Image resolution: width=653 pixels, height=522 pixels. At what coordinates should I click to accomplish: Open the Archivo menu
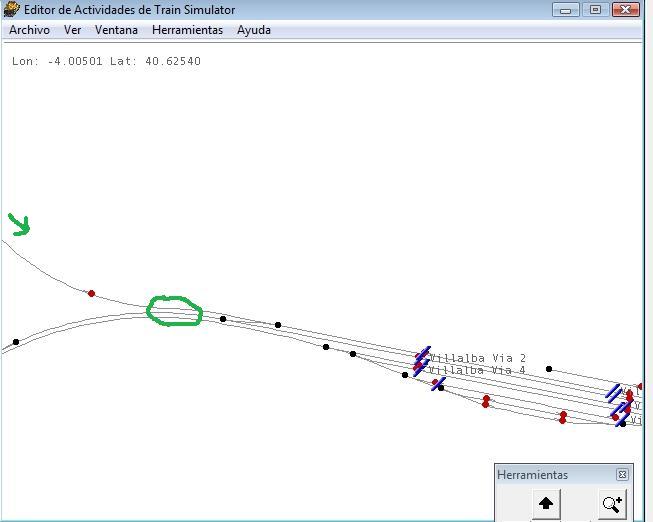click(x=30, y=30)
